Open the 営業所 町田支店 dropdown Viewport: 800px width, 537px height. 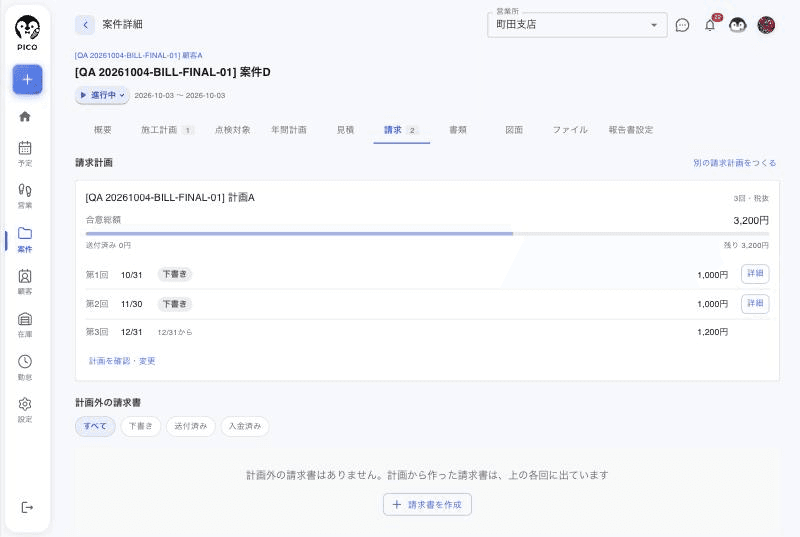[577, 25]
